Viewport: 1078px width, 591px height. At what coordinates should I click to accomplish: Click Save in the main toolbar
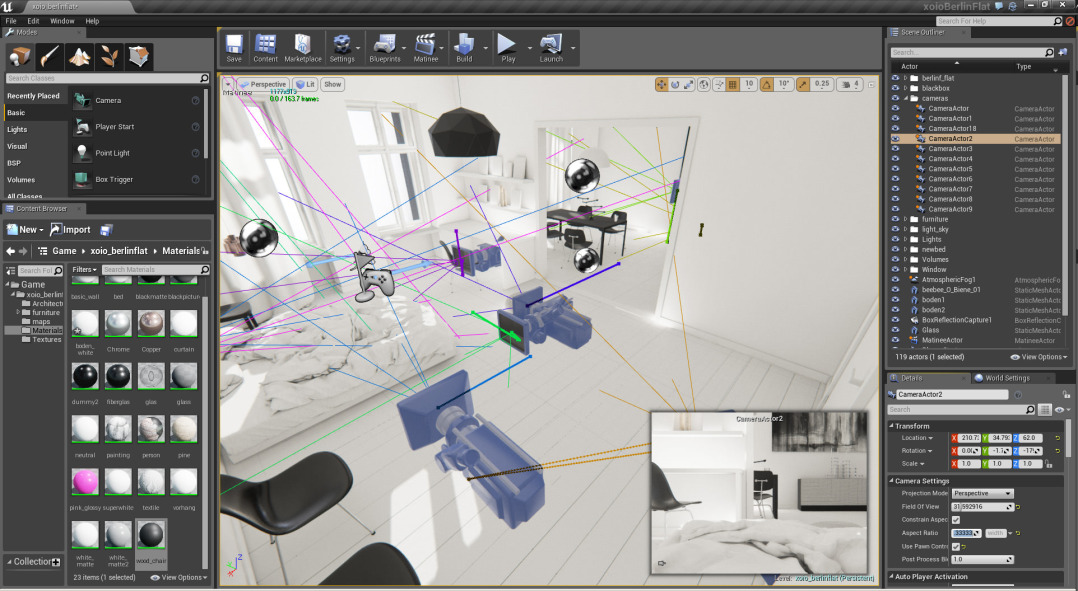pyautogui.click(x=233, y=47)
